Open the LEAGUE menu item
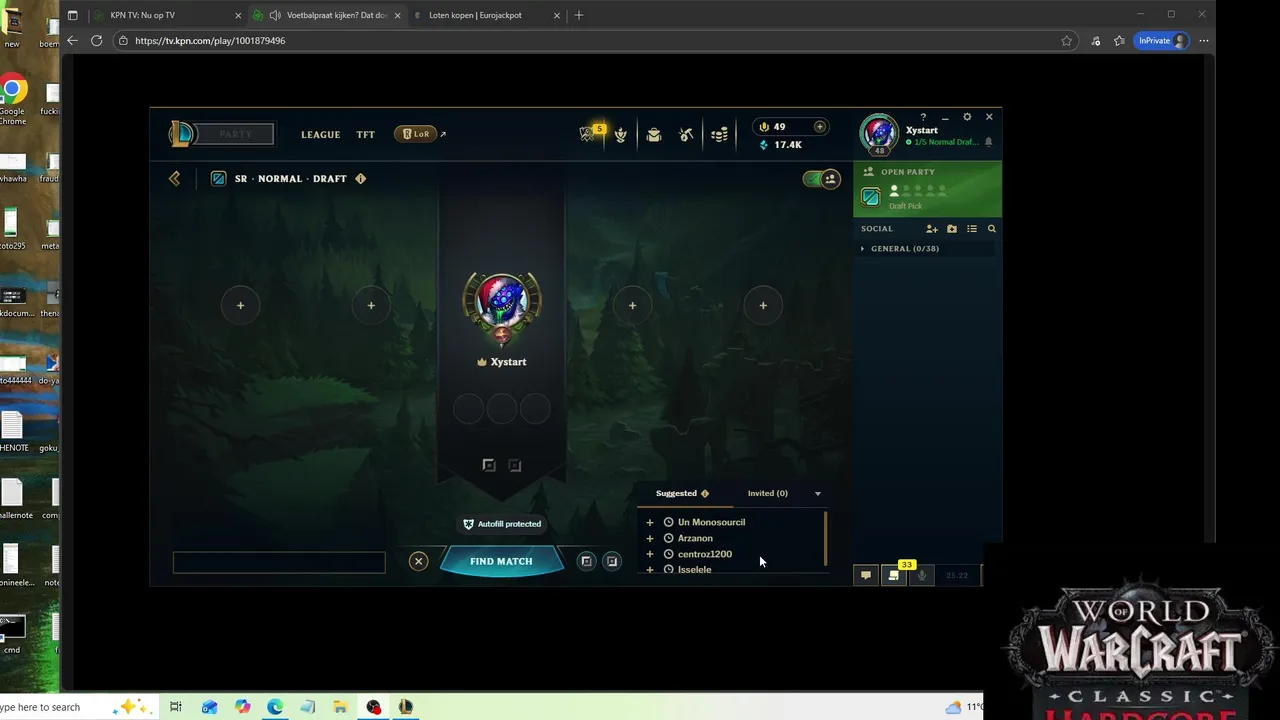The width and height of the screenshot is (1280, 720). [321, 134]
